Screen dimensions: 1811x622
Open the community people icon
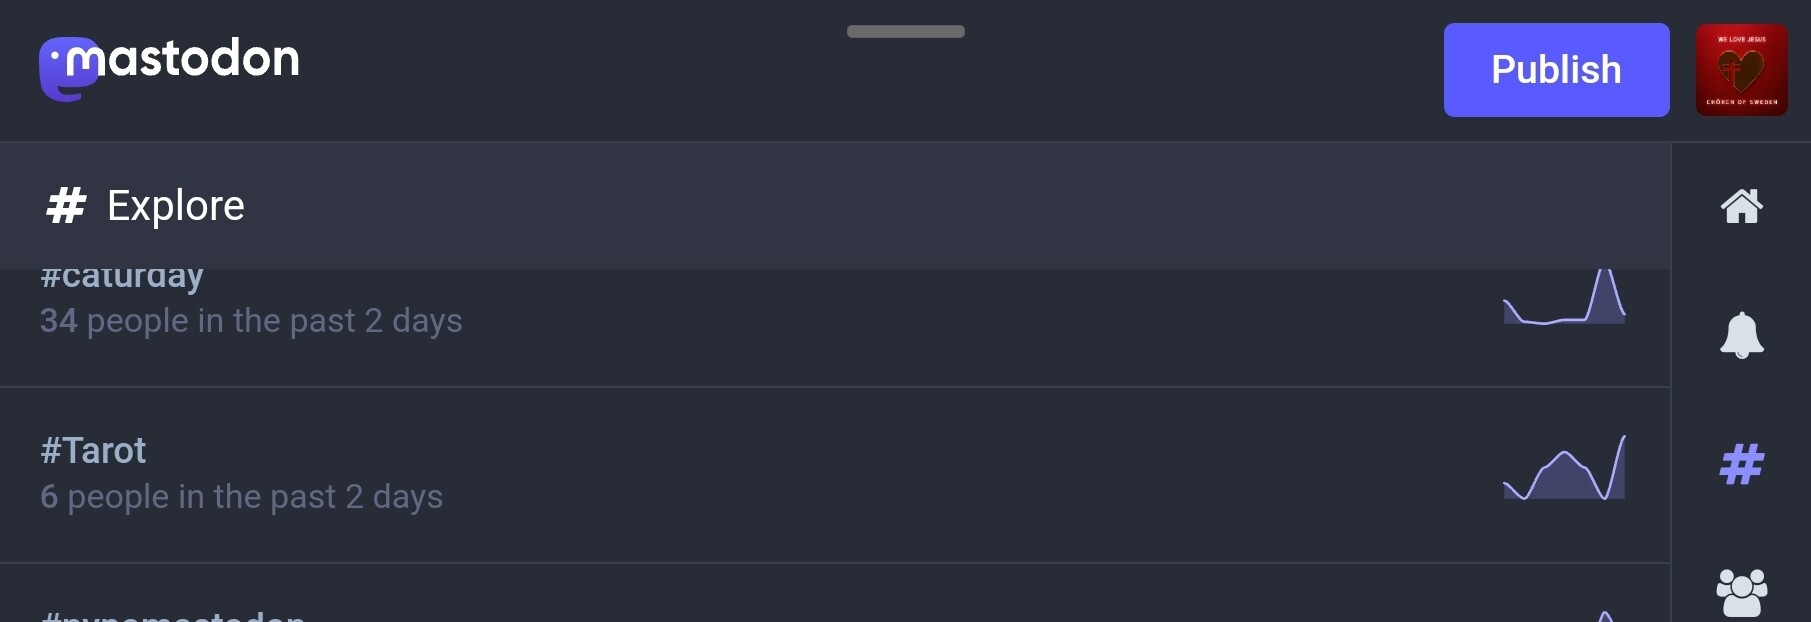(1741, 593)
